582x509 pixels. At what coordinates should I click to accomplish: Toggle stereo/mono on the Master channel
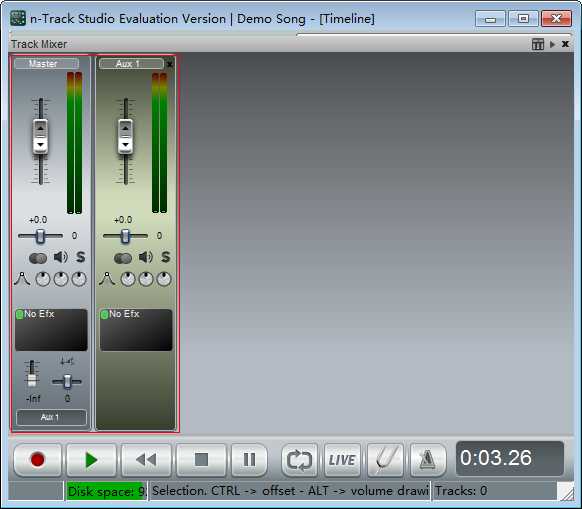click(x=38, y=258)
